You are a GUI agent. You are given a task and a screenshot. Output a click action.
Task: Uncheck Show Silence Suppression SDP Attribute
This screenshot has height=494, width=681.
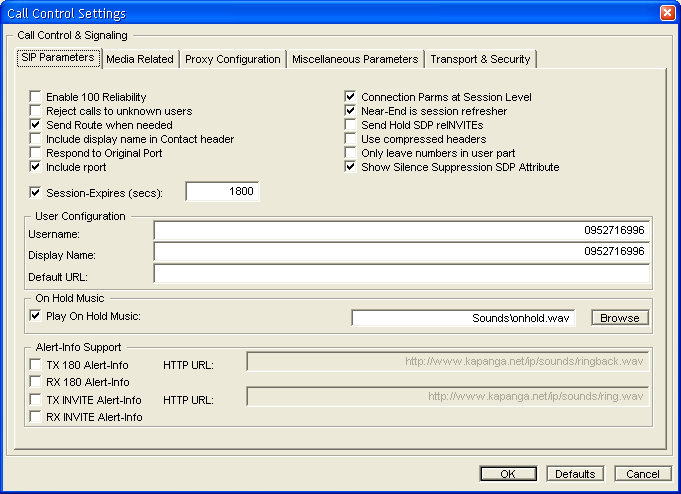pos(351,167)
